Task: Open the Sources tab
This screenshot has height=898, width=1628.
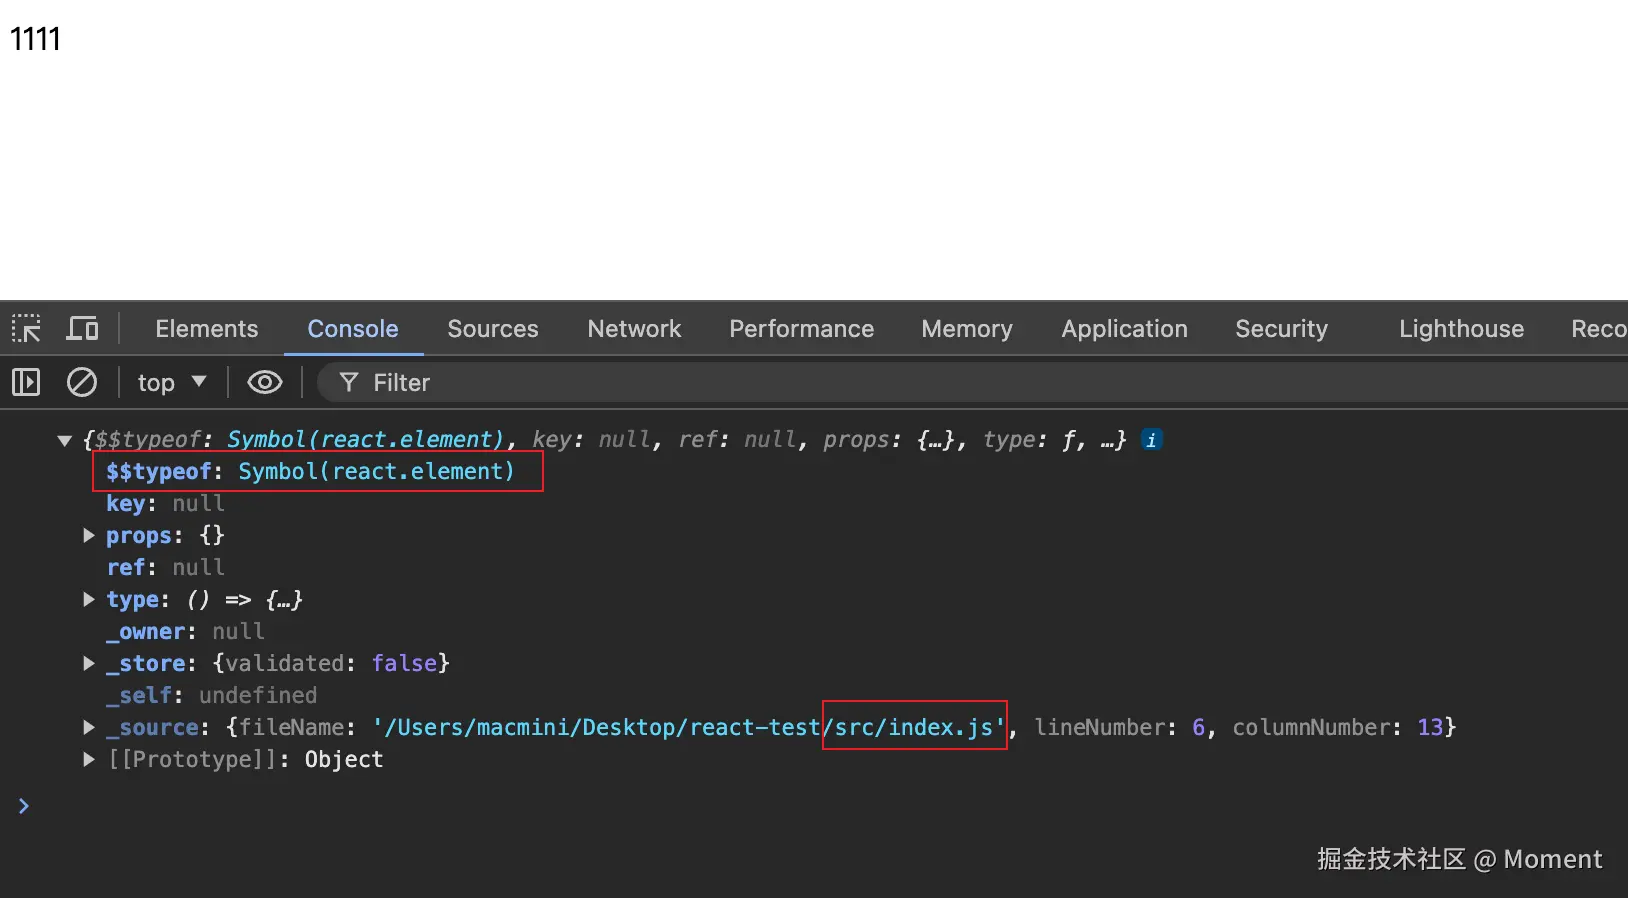Action: 492,329
